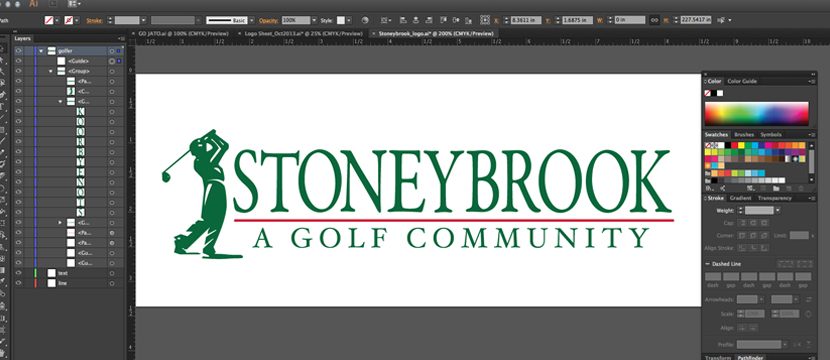Click the H height field 227.5417 in
This screenshot has height=360, width=830.
point(695,20)
